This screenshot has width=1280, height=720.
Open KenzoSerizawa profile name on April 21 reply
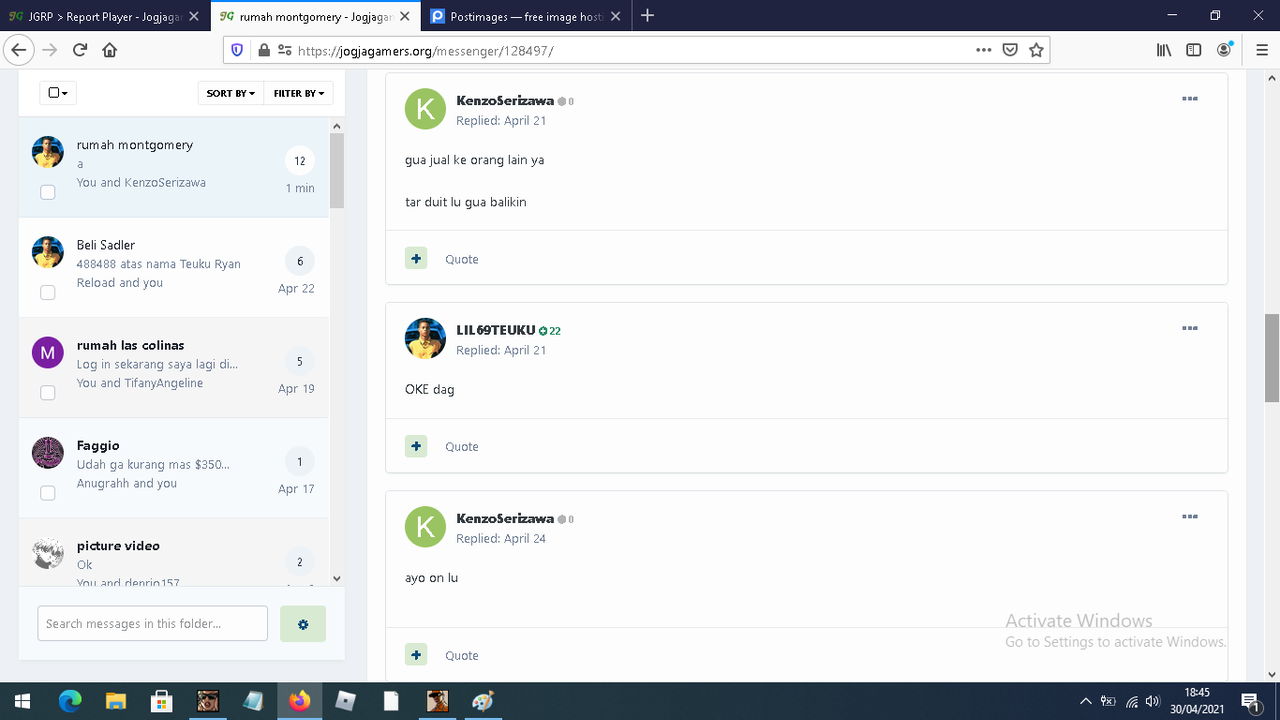click(x=505, y=101)
